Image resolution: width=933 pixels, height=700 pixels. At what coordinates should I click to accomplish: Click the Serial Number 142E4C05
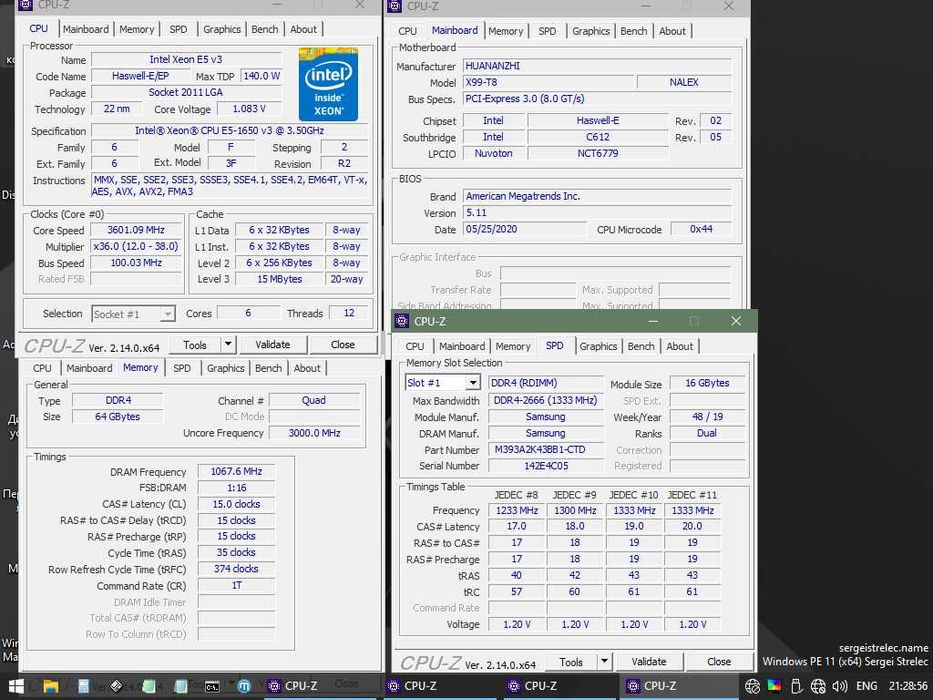(546, 465)
